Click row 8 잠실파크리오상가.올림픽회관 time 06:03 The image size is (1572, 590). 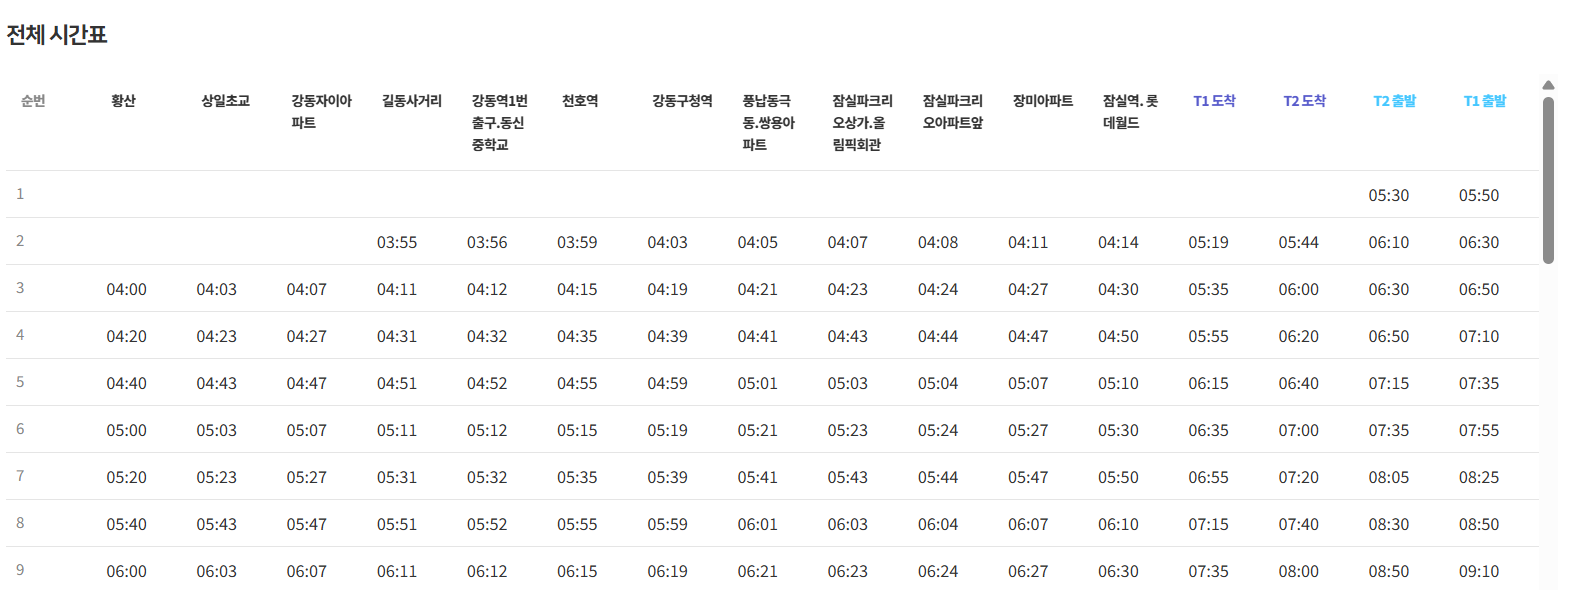(847, 525)
